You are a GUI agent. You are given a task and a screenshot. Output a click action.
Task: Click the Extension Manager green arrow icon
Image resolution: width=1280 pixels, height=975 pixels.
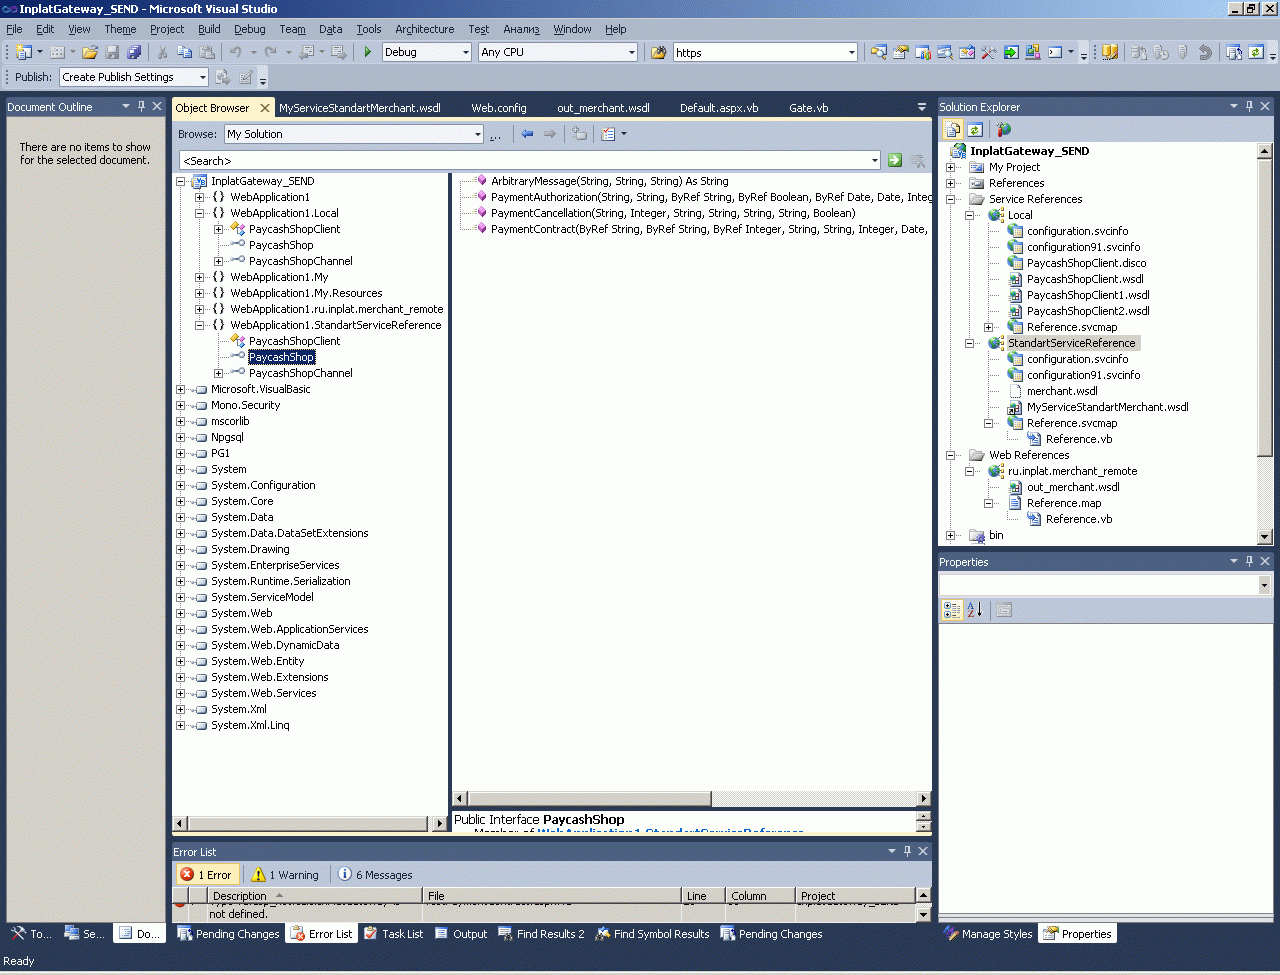point(1011,52)
